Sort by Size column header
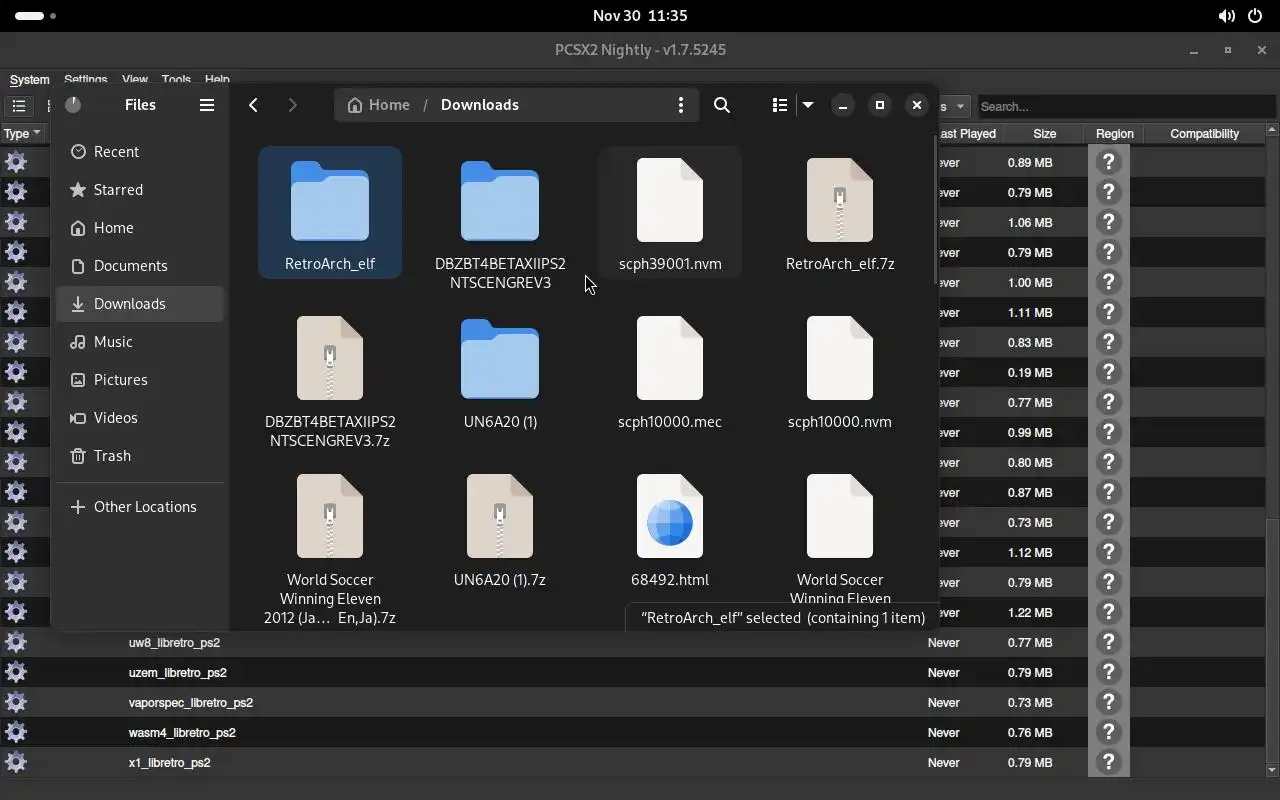This screenshot has width=1280, height=800. (x=1045, y=134)
